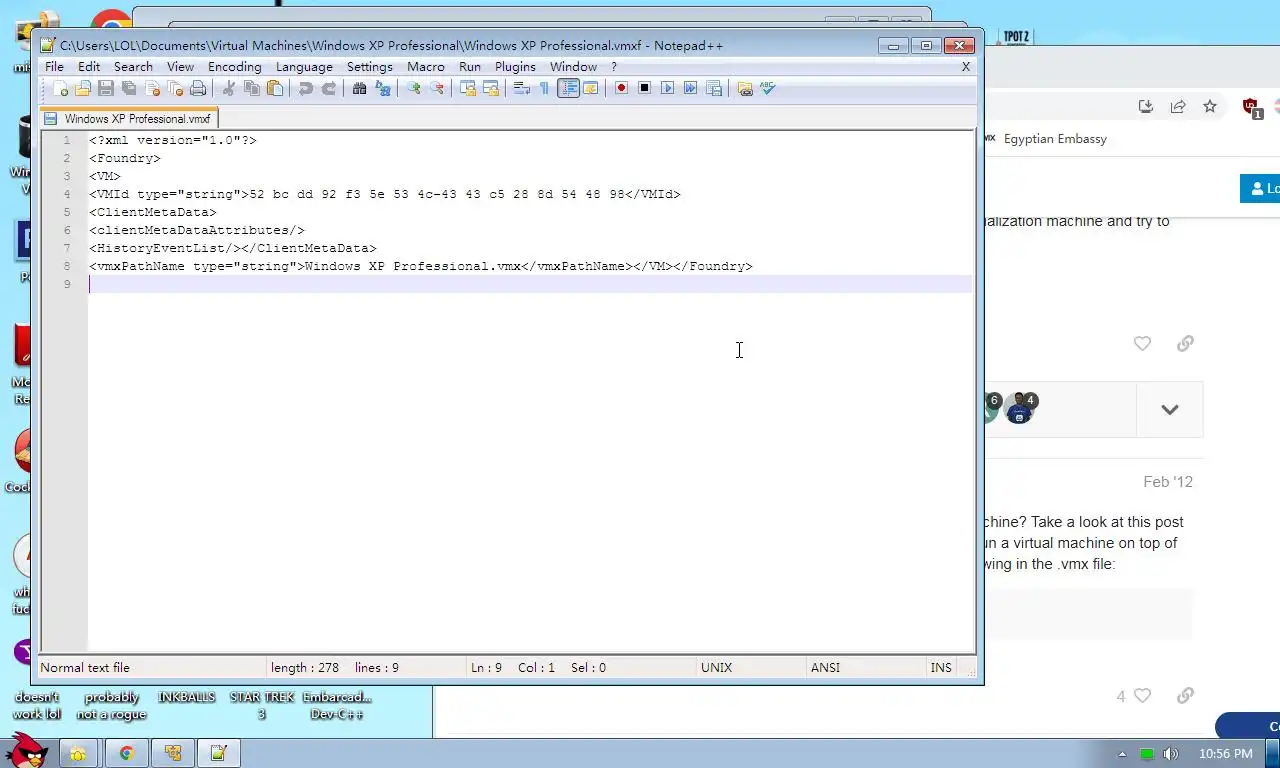
Task: Save current recorded macro icon
Action: click(x=713, y=88)
